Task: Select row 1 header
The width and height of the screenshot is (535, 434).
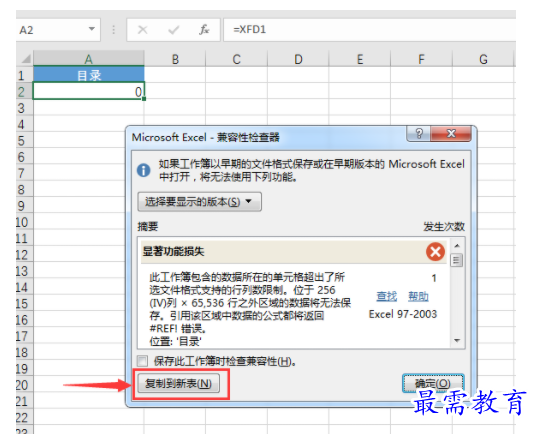Action: 25,75
